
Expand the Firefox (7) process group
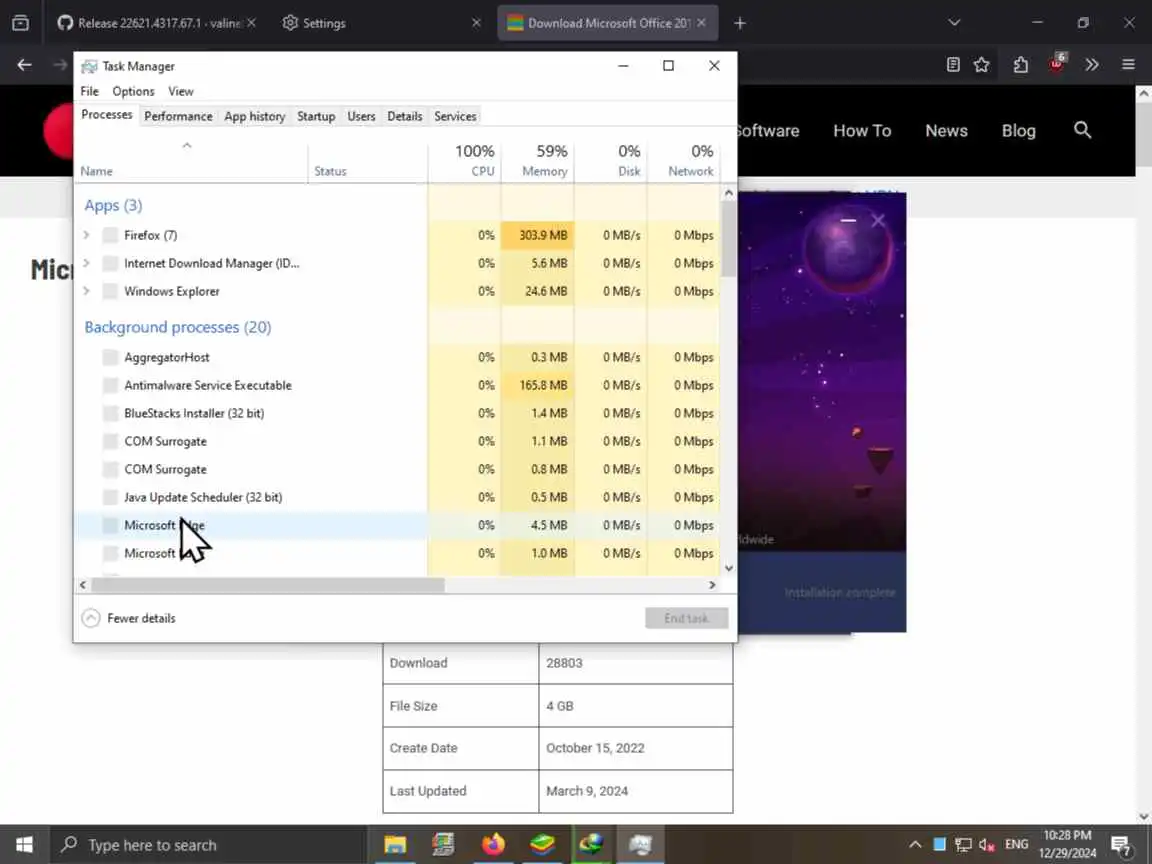click(87, 235)
